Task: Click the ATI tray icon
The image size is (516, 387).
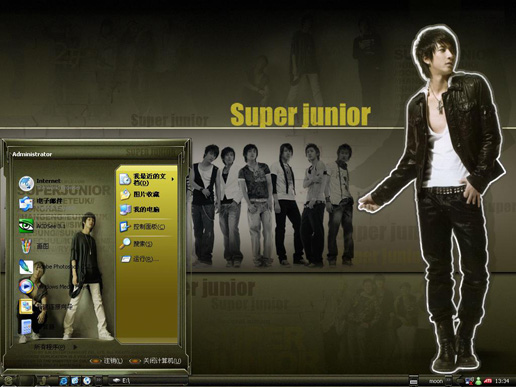Action: [x=488, y=380]
